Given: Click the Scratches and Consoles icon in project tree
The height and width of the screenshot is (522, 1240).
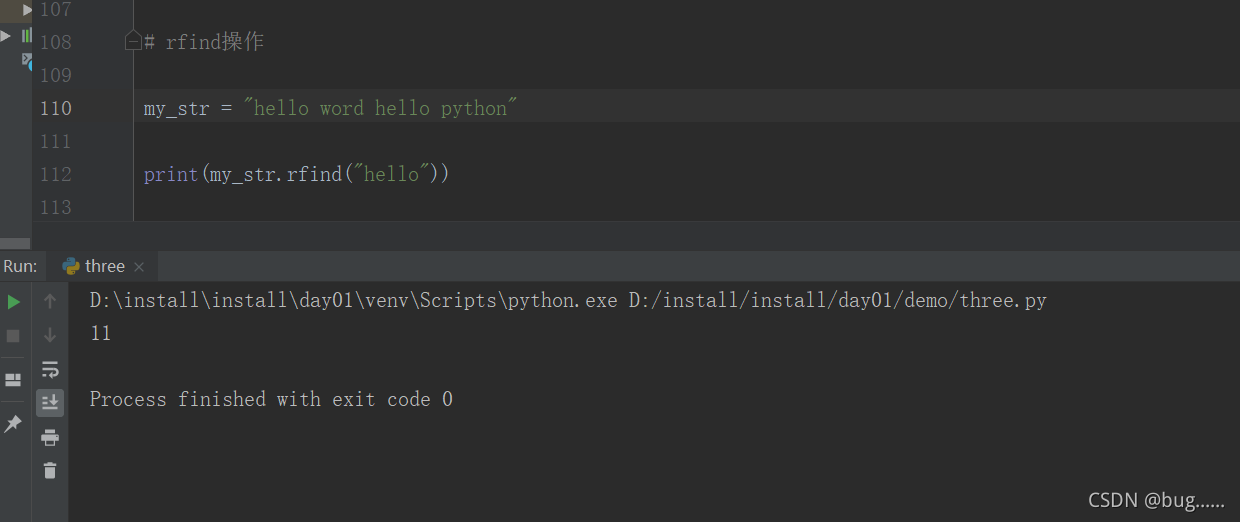Looking at the screenshot, I should [x=28, y=61].
